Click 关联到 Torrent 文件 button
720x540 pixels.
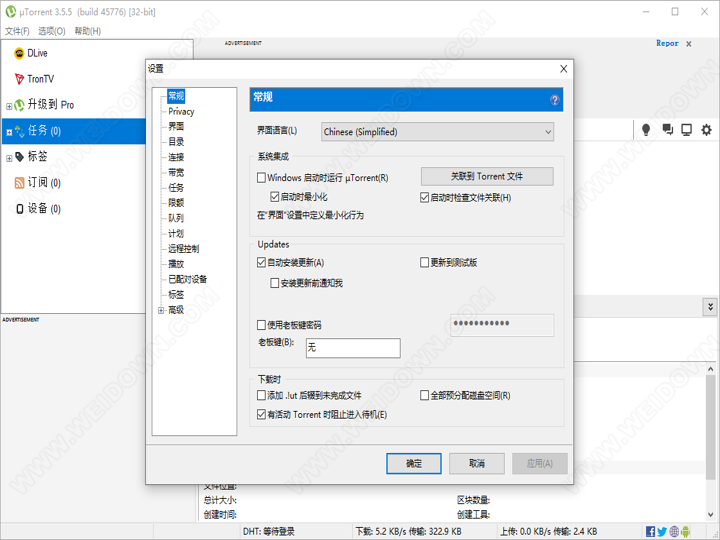487,177
